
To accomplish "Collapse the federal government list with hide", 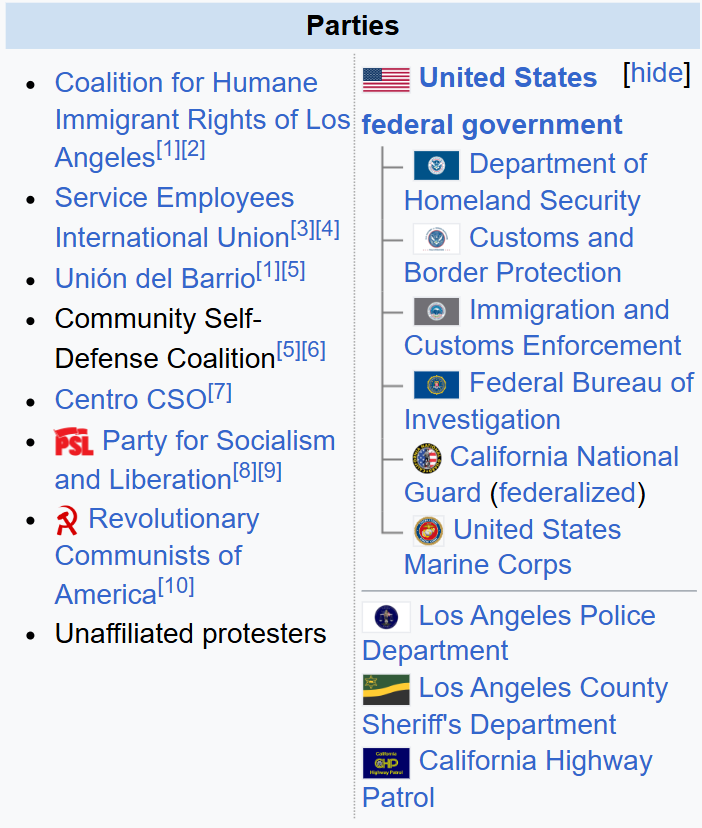I will point(657,73).
